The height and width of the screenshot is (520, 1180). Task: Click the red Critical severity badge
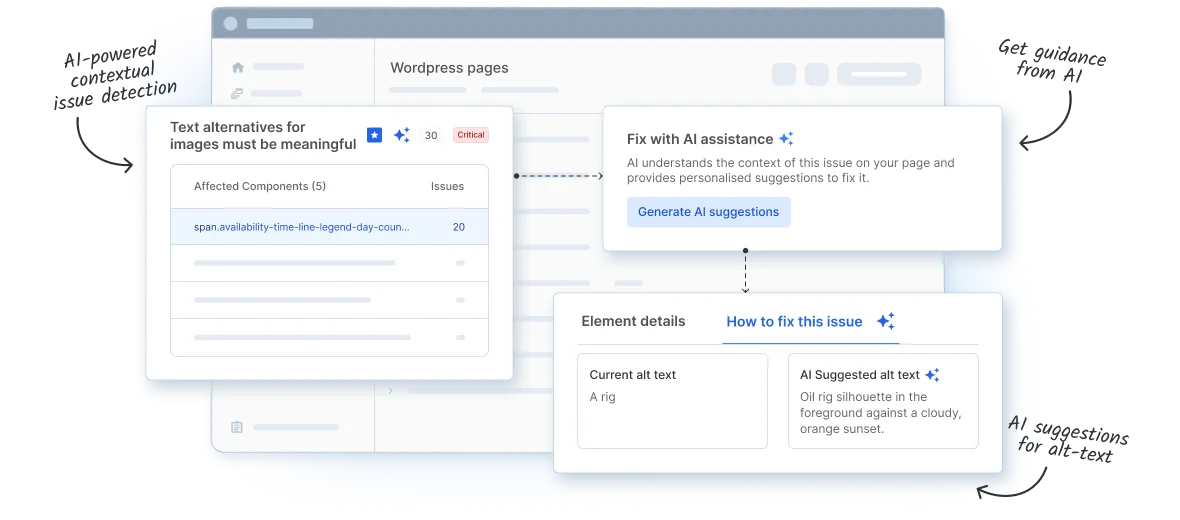pyautogui.click(x=470, y=135)
